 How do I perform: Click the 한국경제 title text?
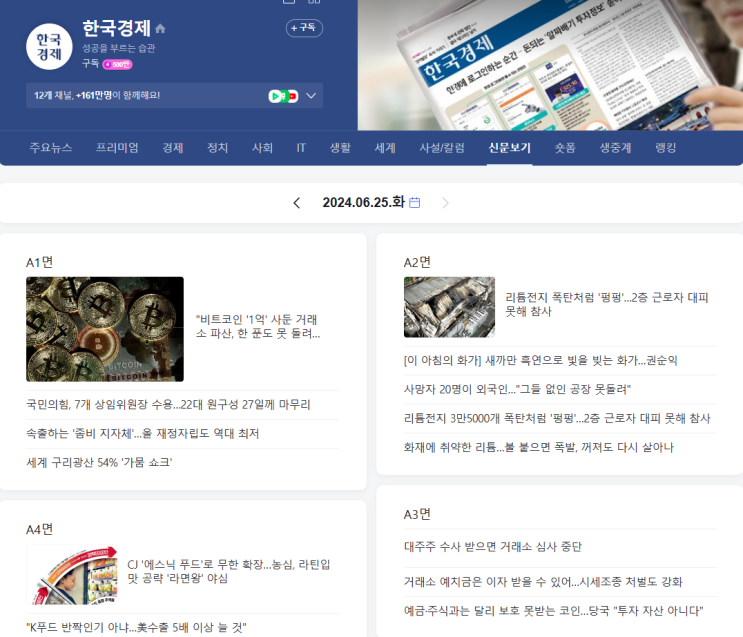click(117, 28)
